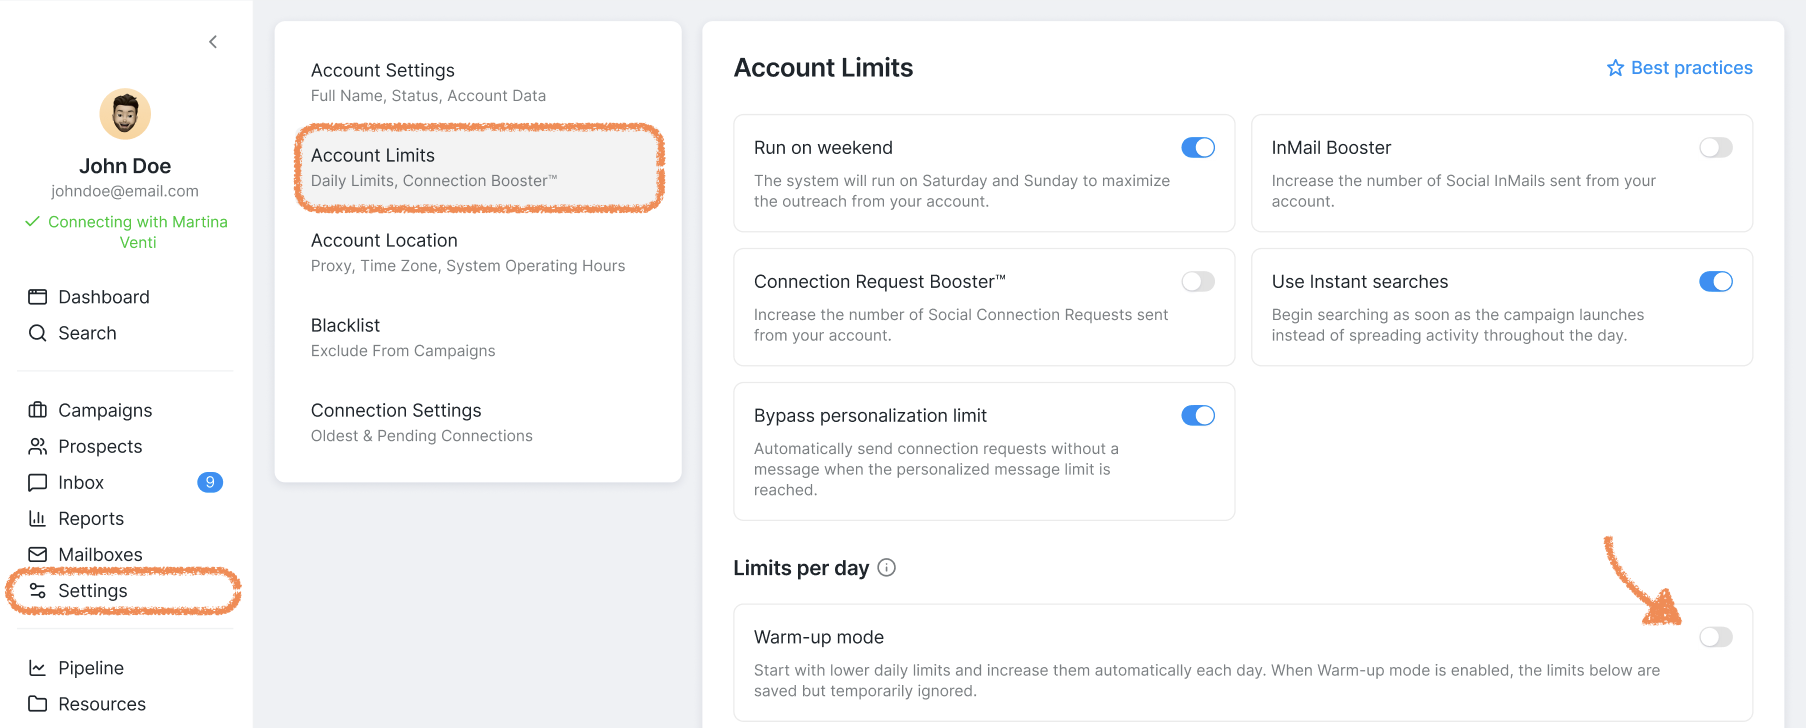Click the Pipeline chart icon

38,668
